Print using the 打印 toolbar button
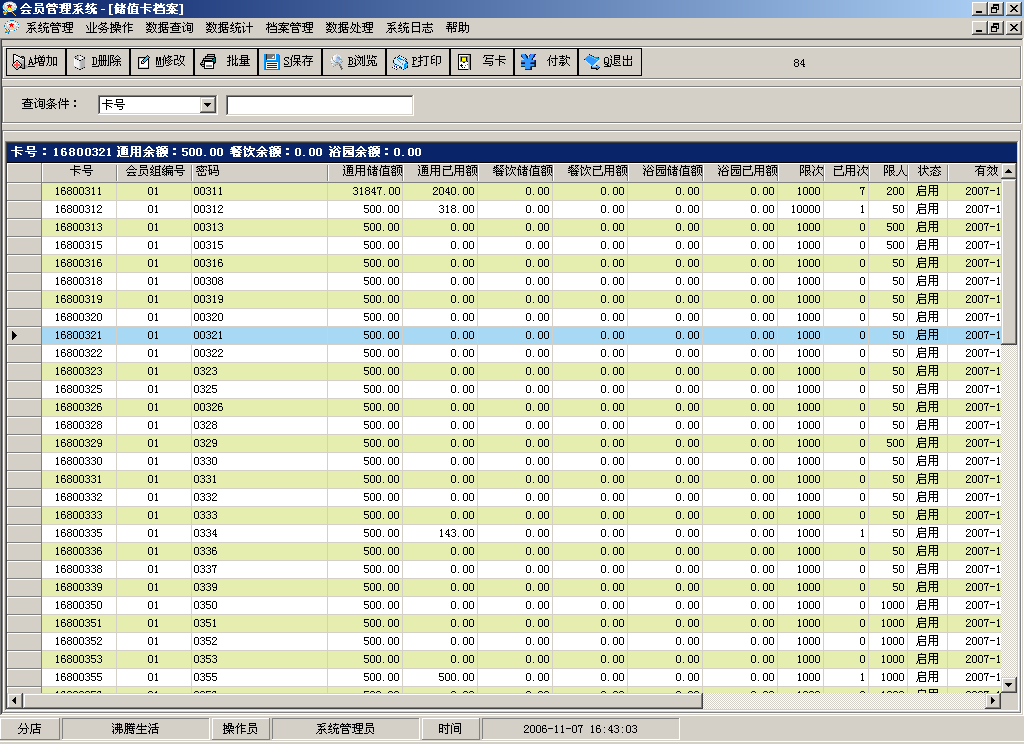 click(417, 62)
